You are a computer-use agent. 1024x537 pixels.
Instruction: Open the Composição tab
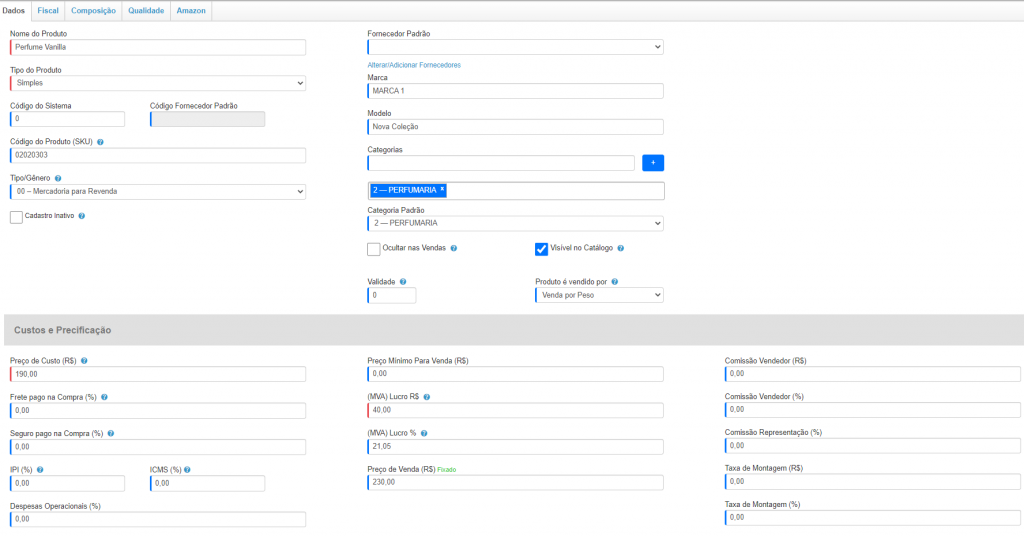pyautogui.click(x=93, y=10)
